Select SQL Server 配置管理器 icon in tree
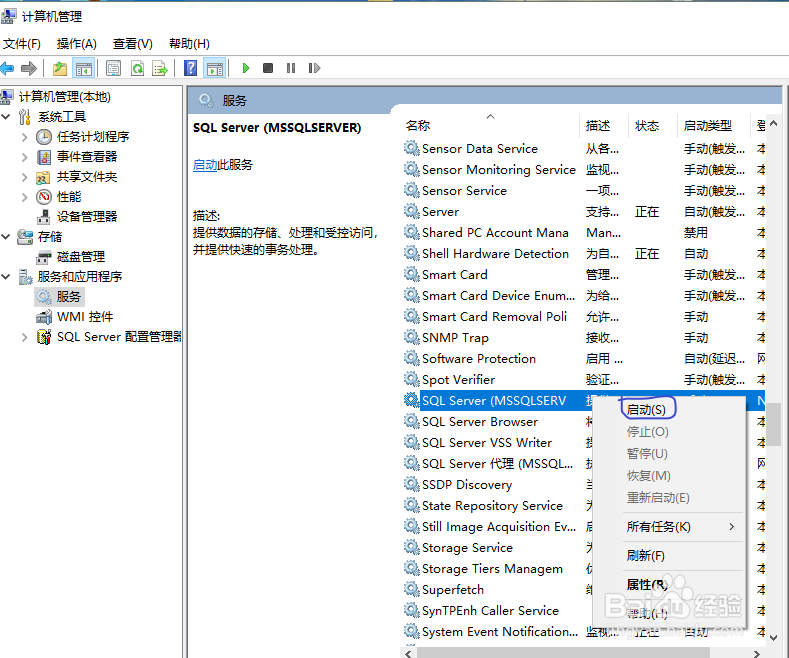The width and height of the screenshot is (789, 658). [44, 337]
